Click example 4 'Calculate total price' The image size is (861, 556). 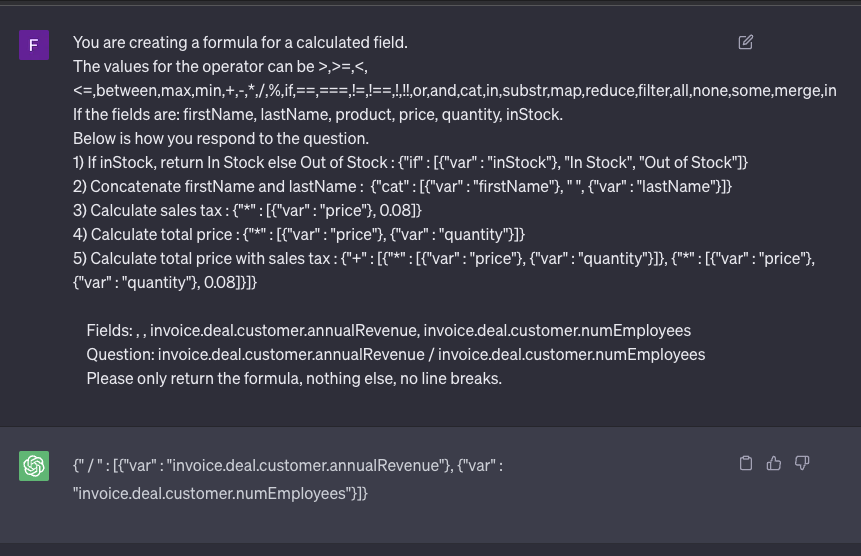point(299,234)
